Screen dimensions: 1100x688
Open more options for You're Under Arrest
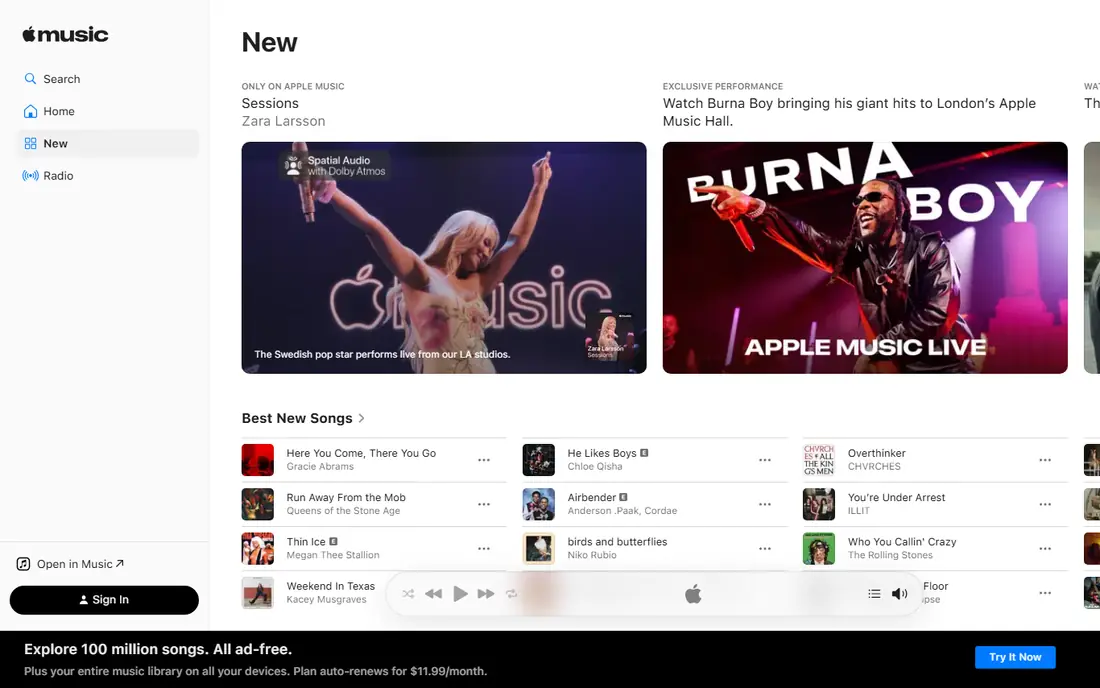click(x=1045, y=504)
